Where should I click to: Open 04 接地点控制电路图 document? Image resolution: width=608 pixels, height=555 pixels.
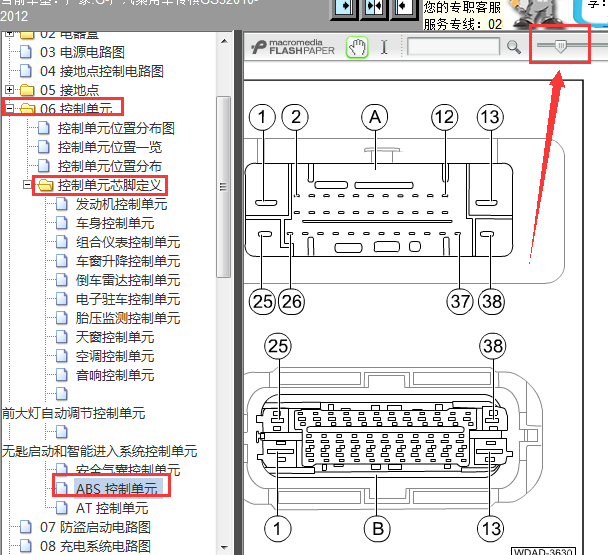click(102, 71)
